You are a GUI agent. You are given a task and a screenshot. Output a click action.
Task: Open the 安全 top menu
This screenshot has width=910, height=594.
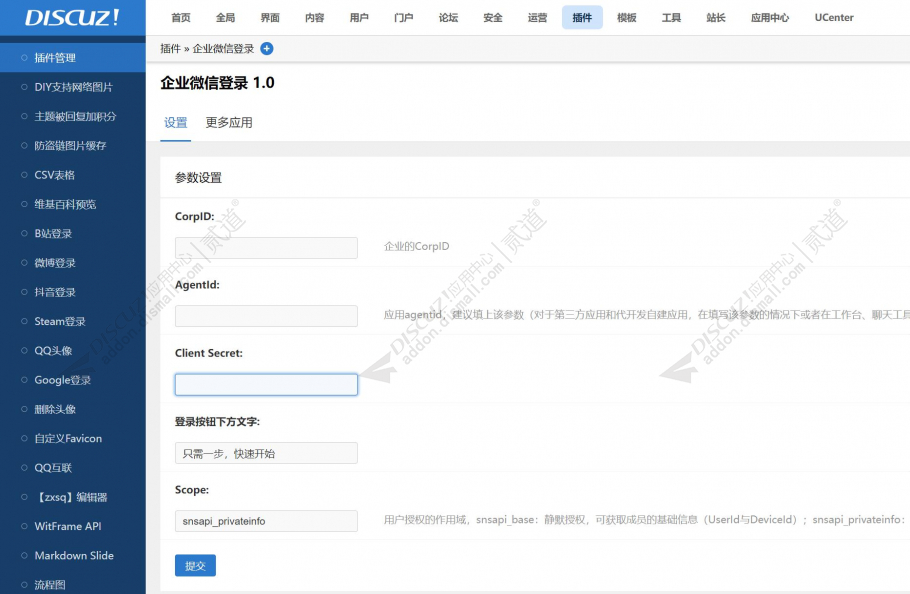click(x=493, y=17)
